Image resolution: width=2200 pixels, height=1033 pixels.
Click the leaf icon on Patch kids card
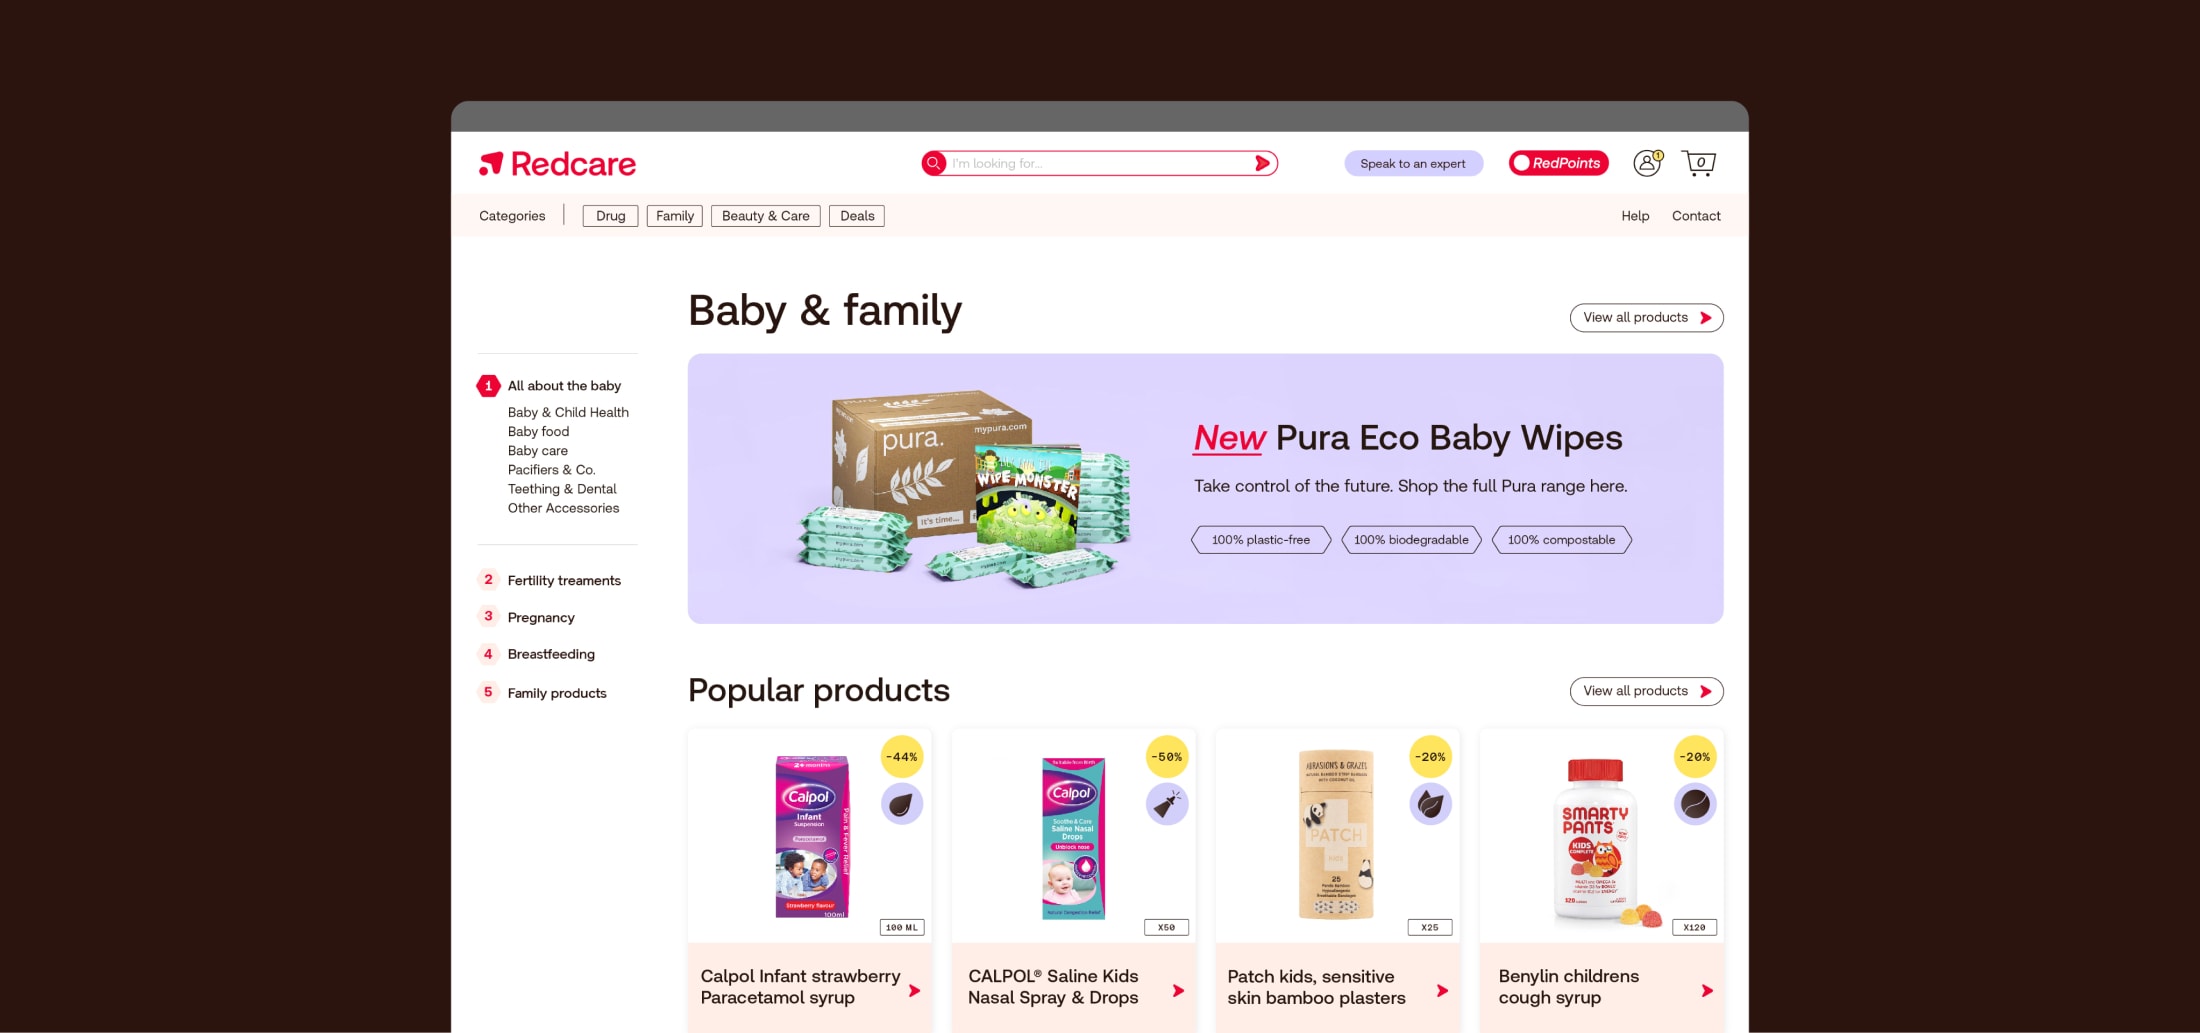[x=1430, y=804]
